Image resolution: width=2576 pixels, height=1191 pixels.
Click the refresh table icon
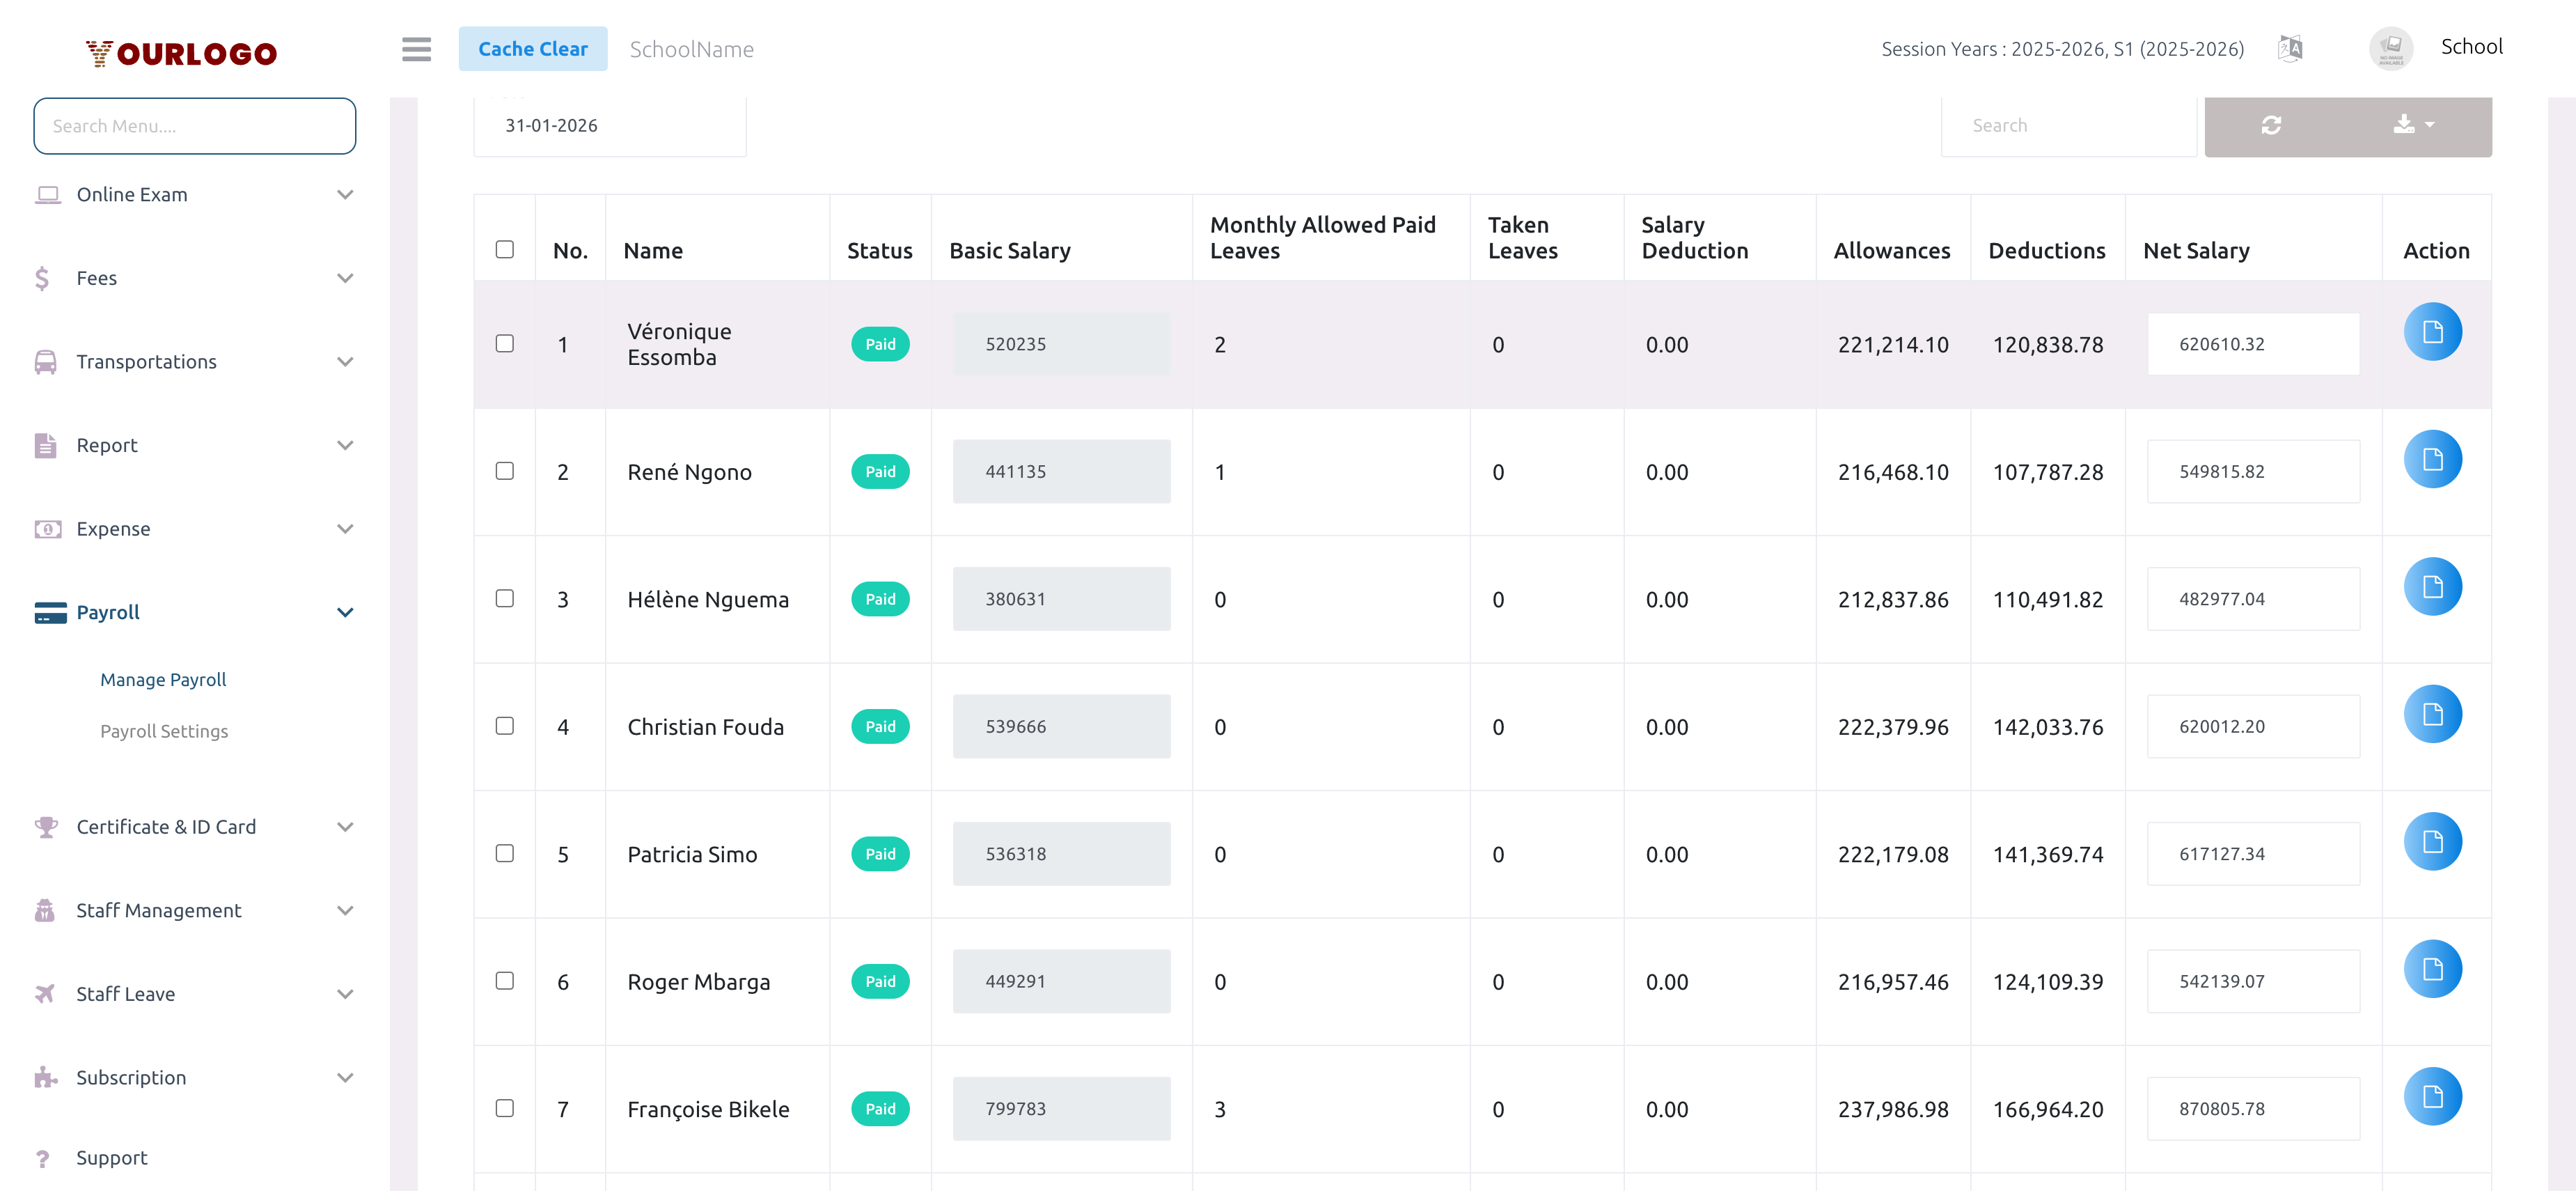(x=2271, y=125)
